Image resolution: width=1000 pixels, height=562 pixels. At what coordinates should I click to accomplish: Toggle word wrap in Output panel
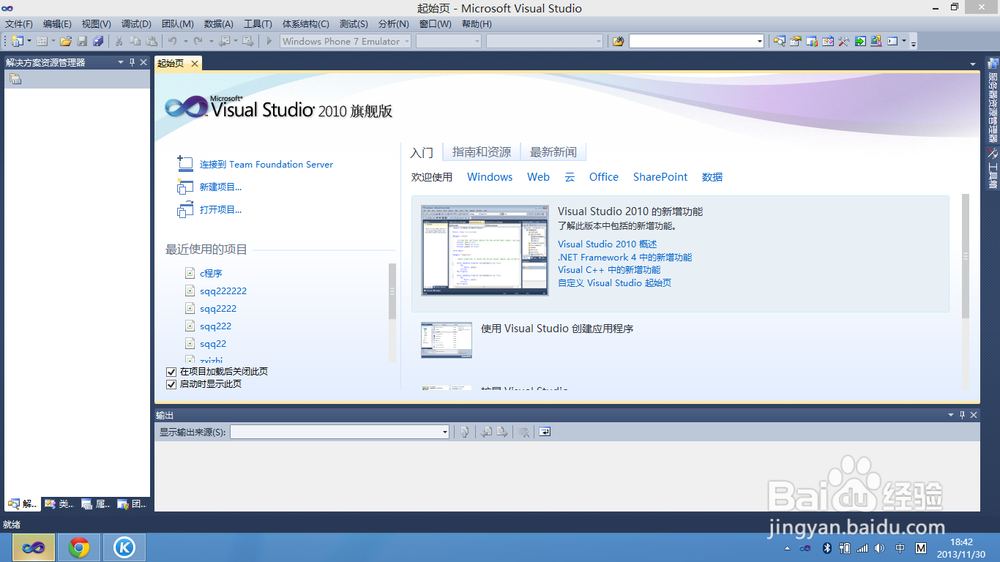point(545,432)
